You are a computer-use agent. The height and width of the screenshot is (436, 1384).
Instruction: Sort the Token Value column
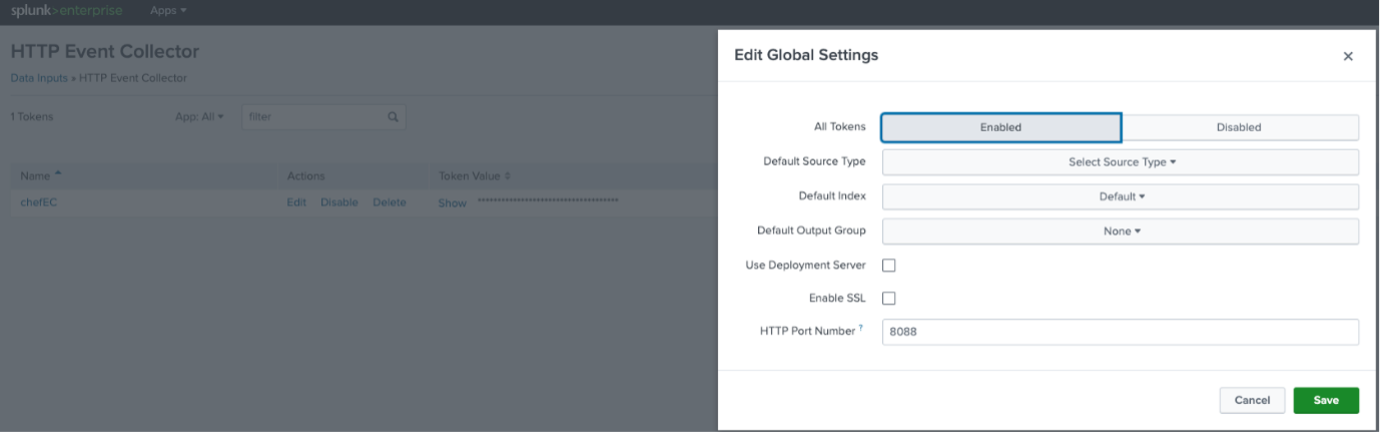point(508,176)
